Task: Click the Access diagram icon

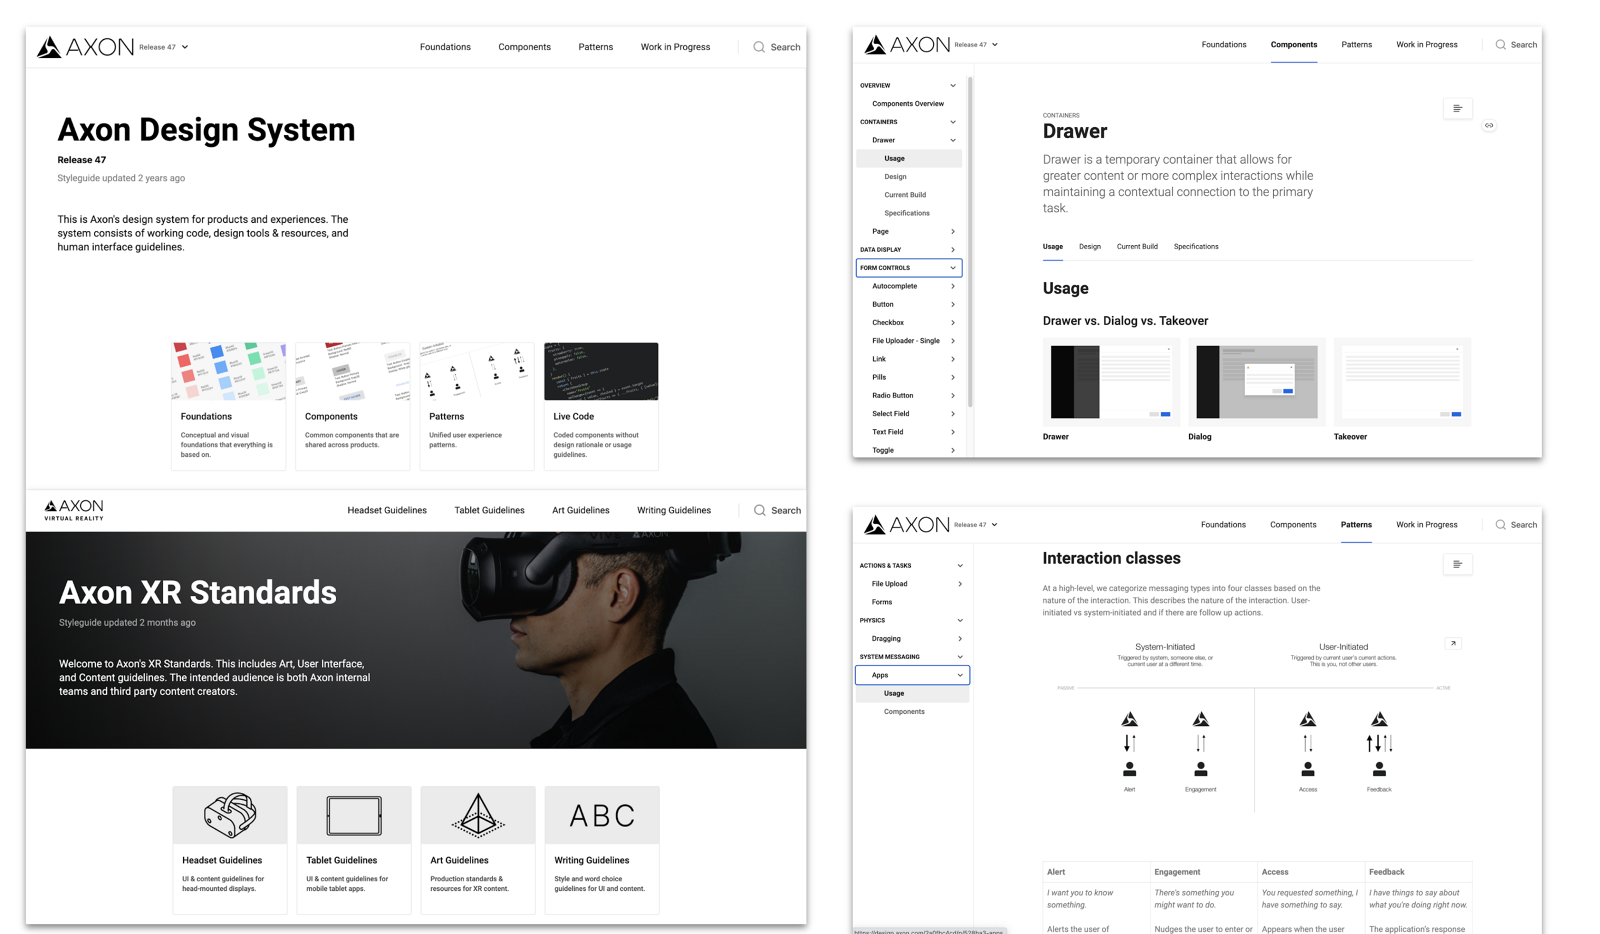Action: tap(1308, 745)
